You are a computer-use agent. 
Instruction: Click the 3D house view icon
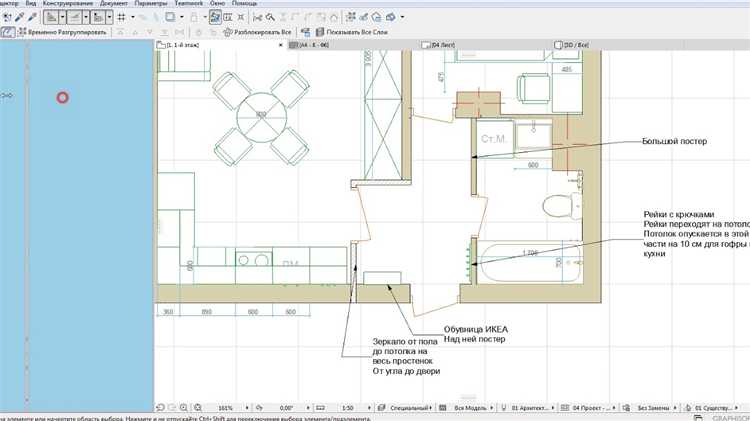377,17
